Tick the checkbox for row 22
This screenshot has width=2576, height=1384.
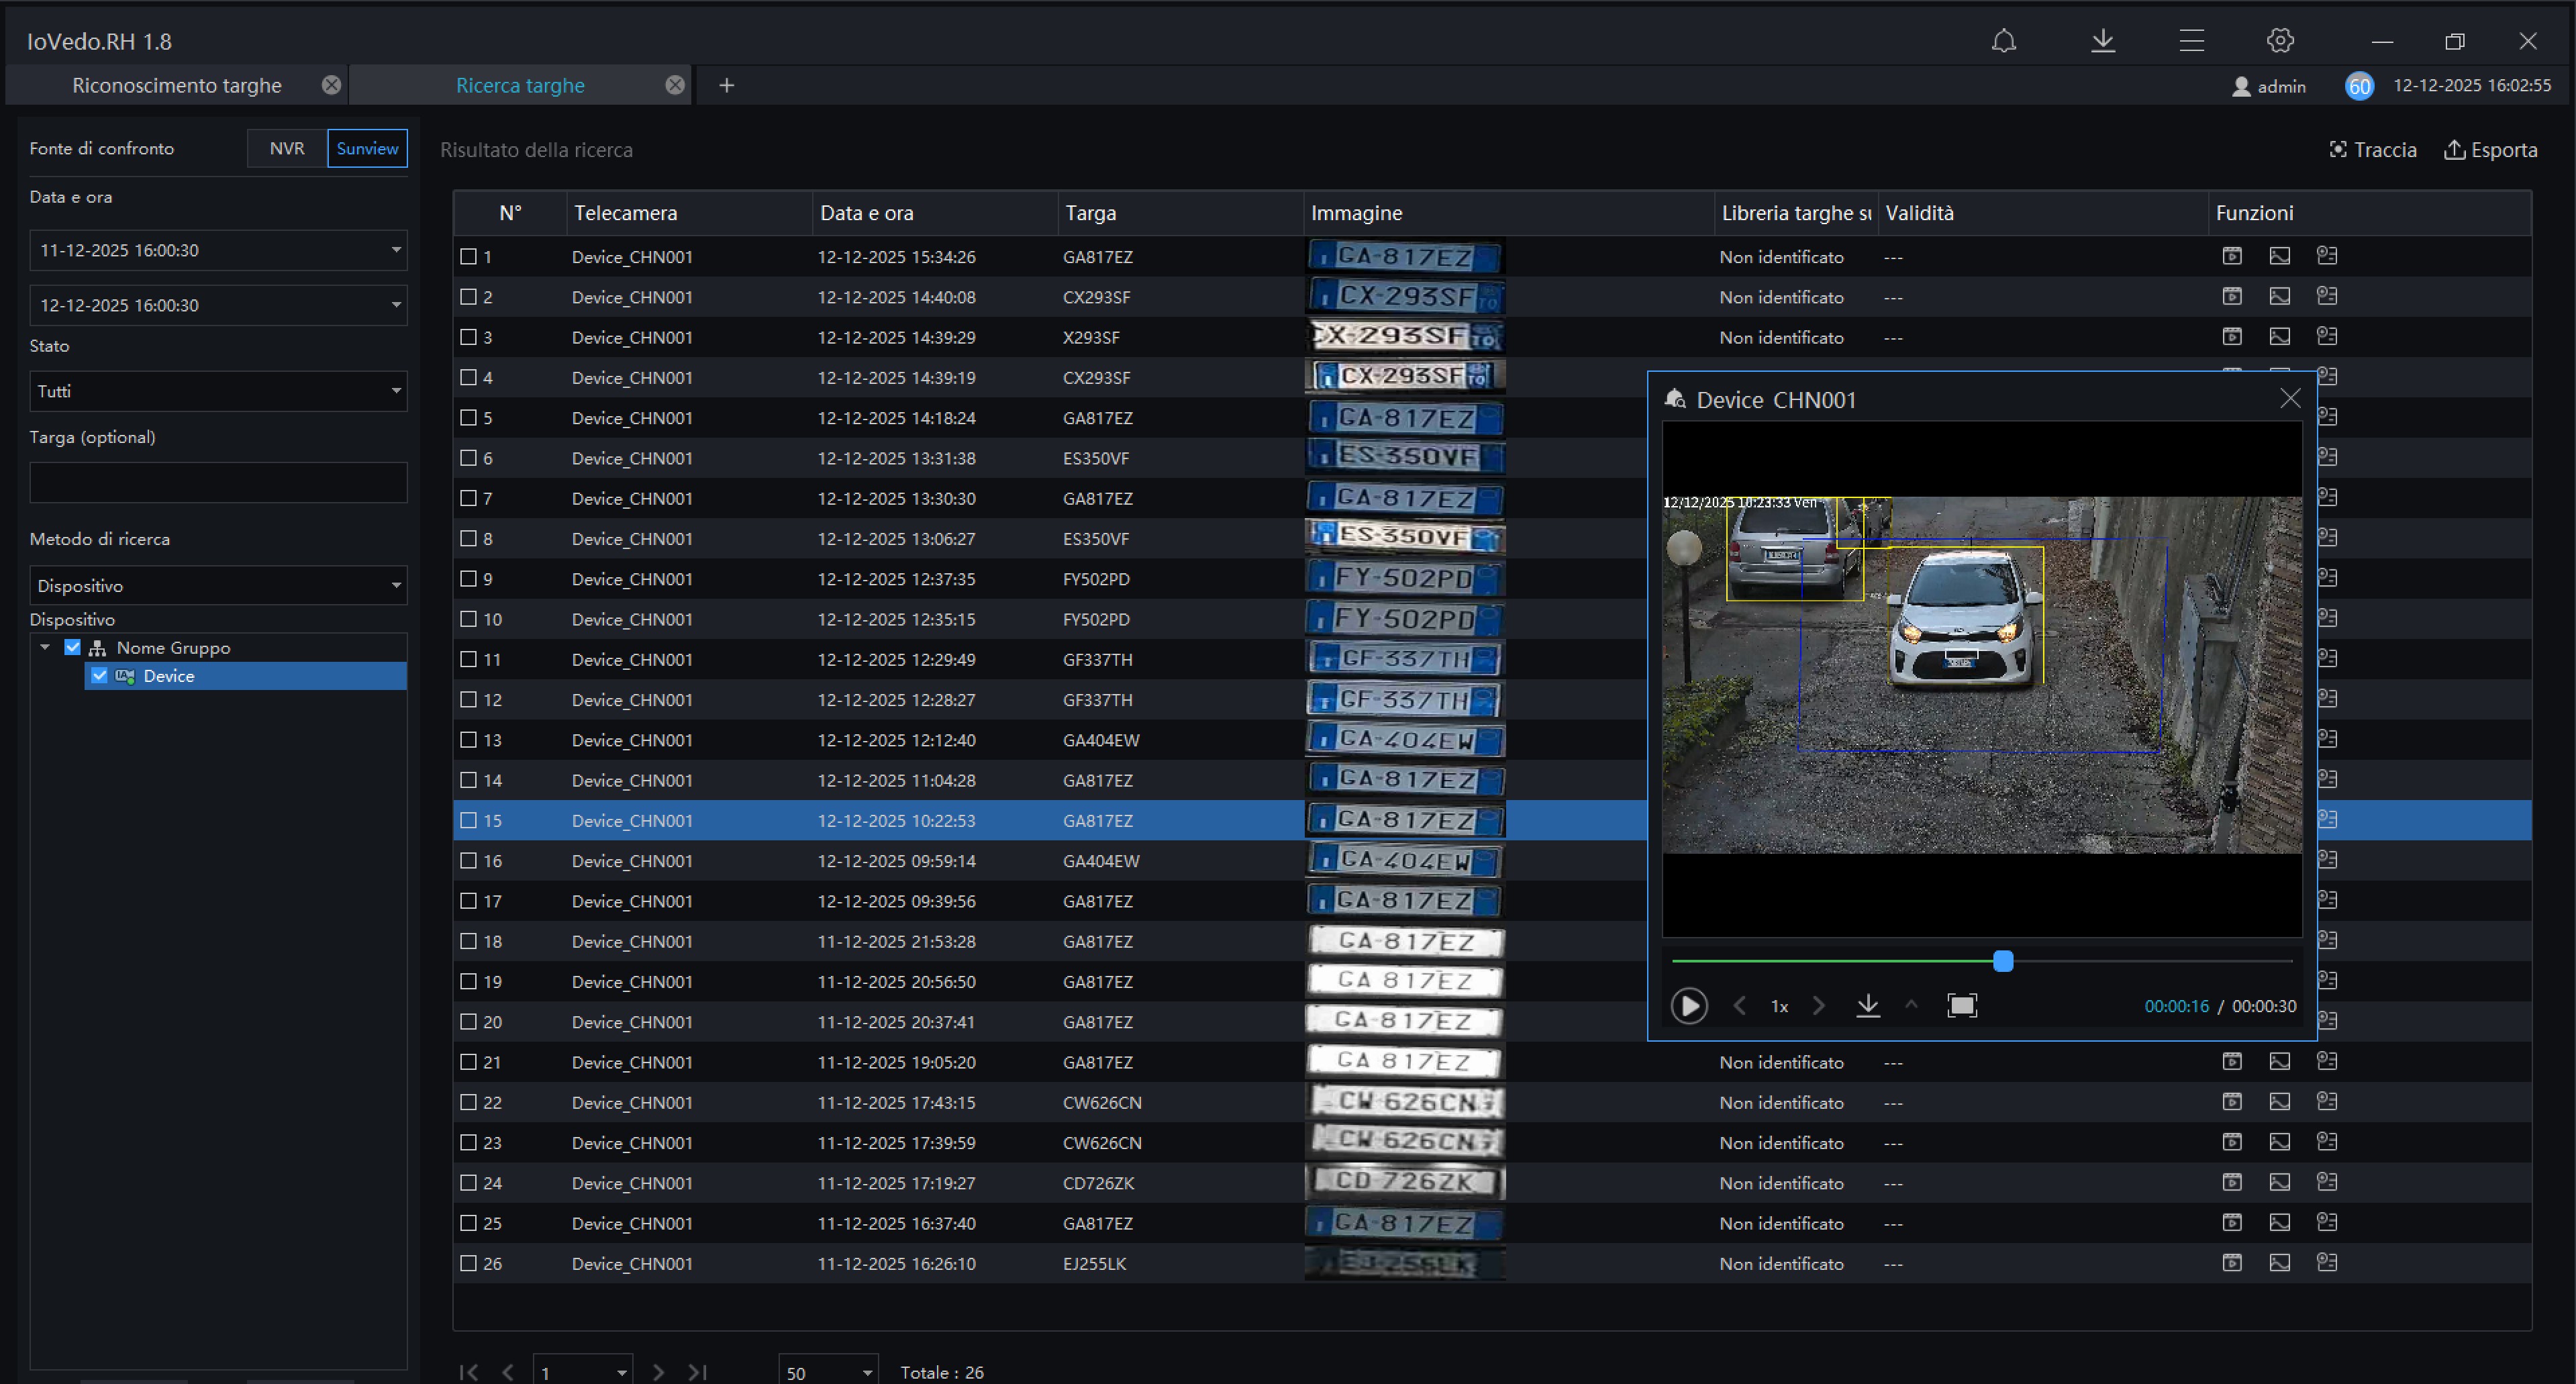tap(468, 1102)
